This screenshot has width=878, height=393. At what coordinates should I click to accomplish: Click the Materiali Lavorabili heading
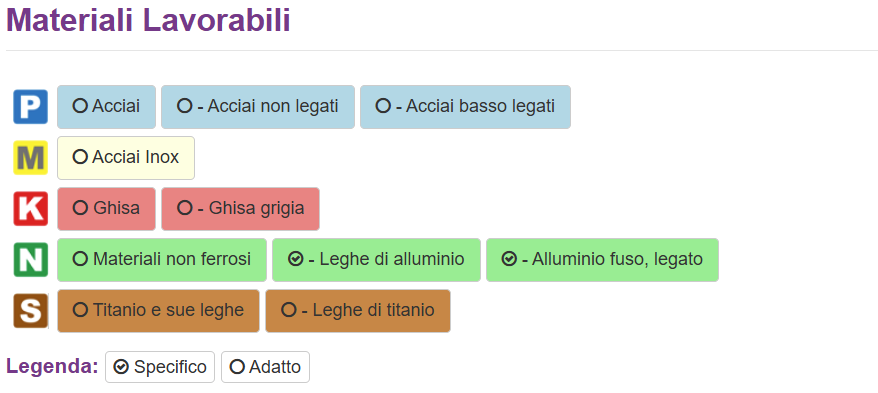[x=148, y=20]
